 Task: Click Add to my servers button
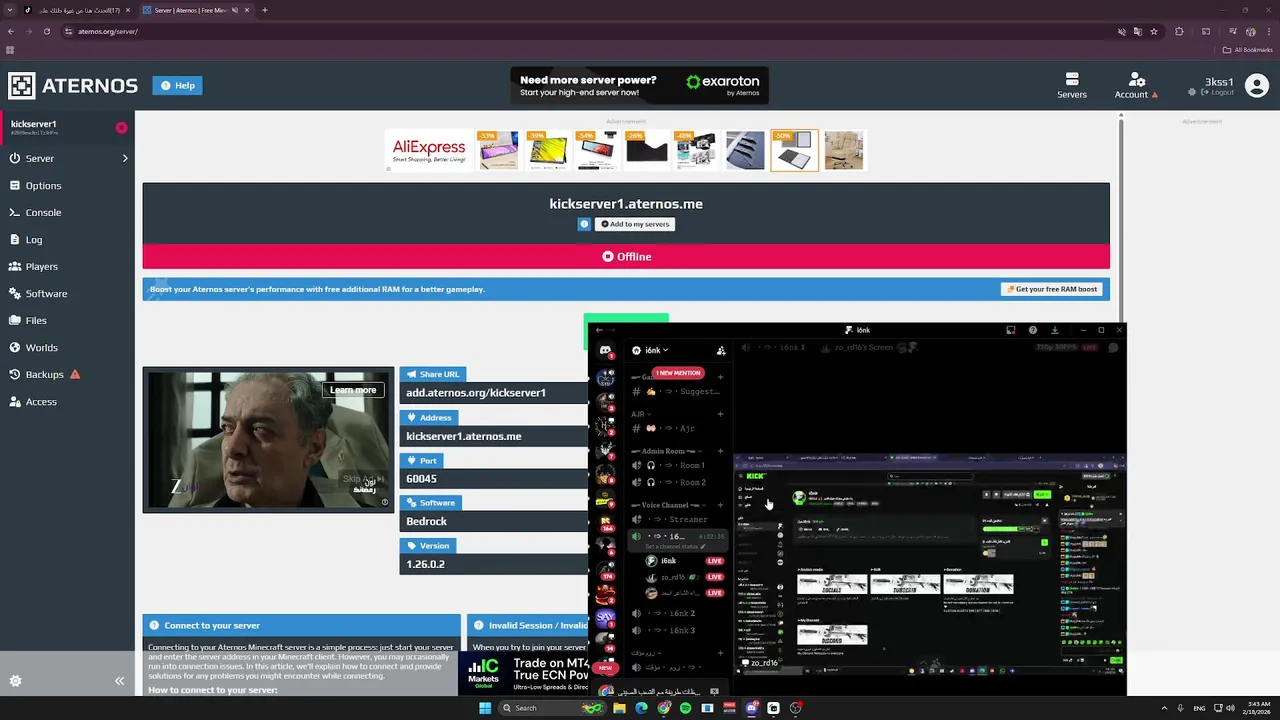coord(634,224)
